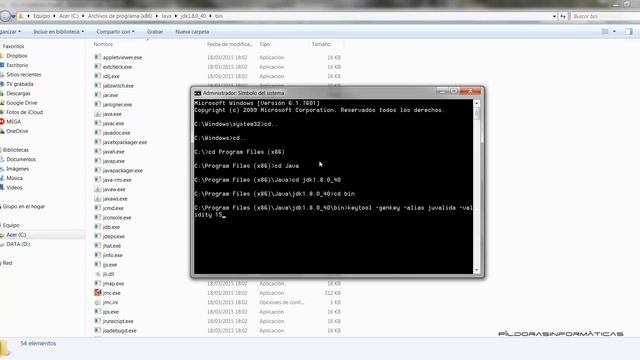640x360 pixels.
Task: Open Dropbox folder in Favoritos
Action: tap(16, 56)
